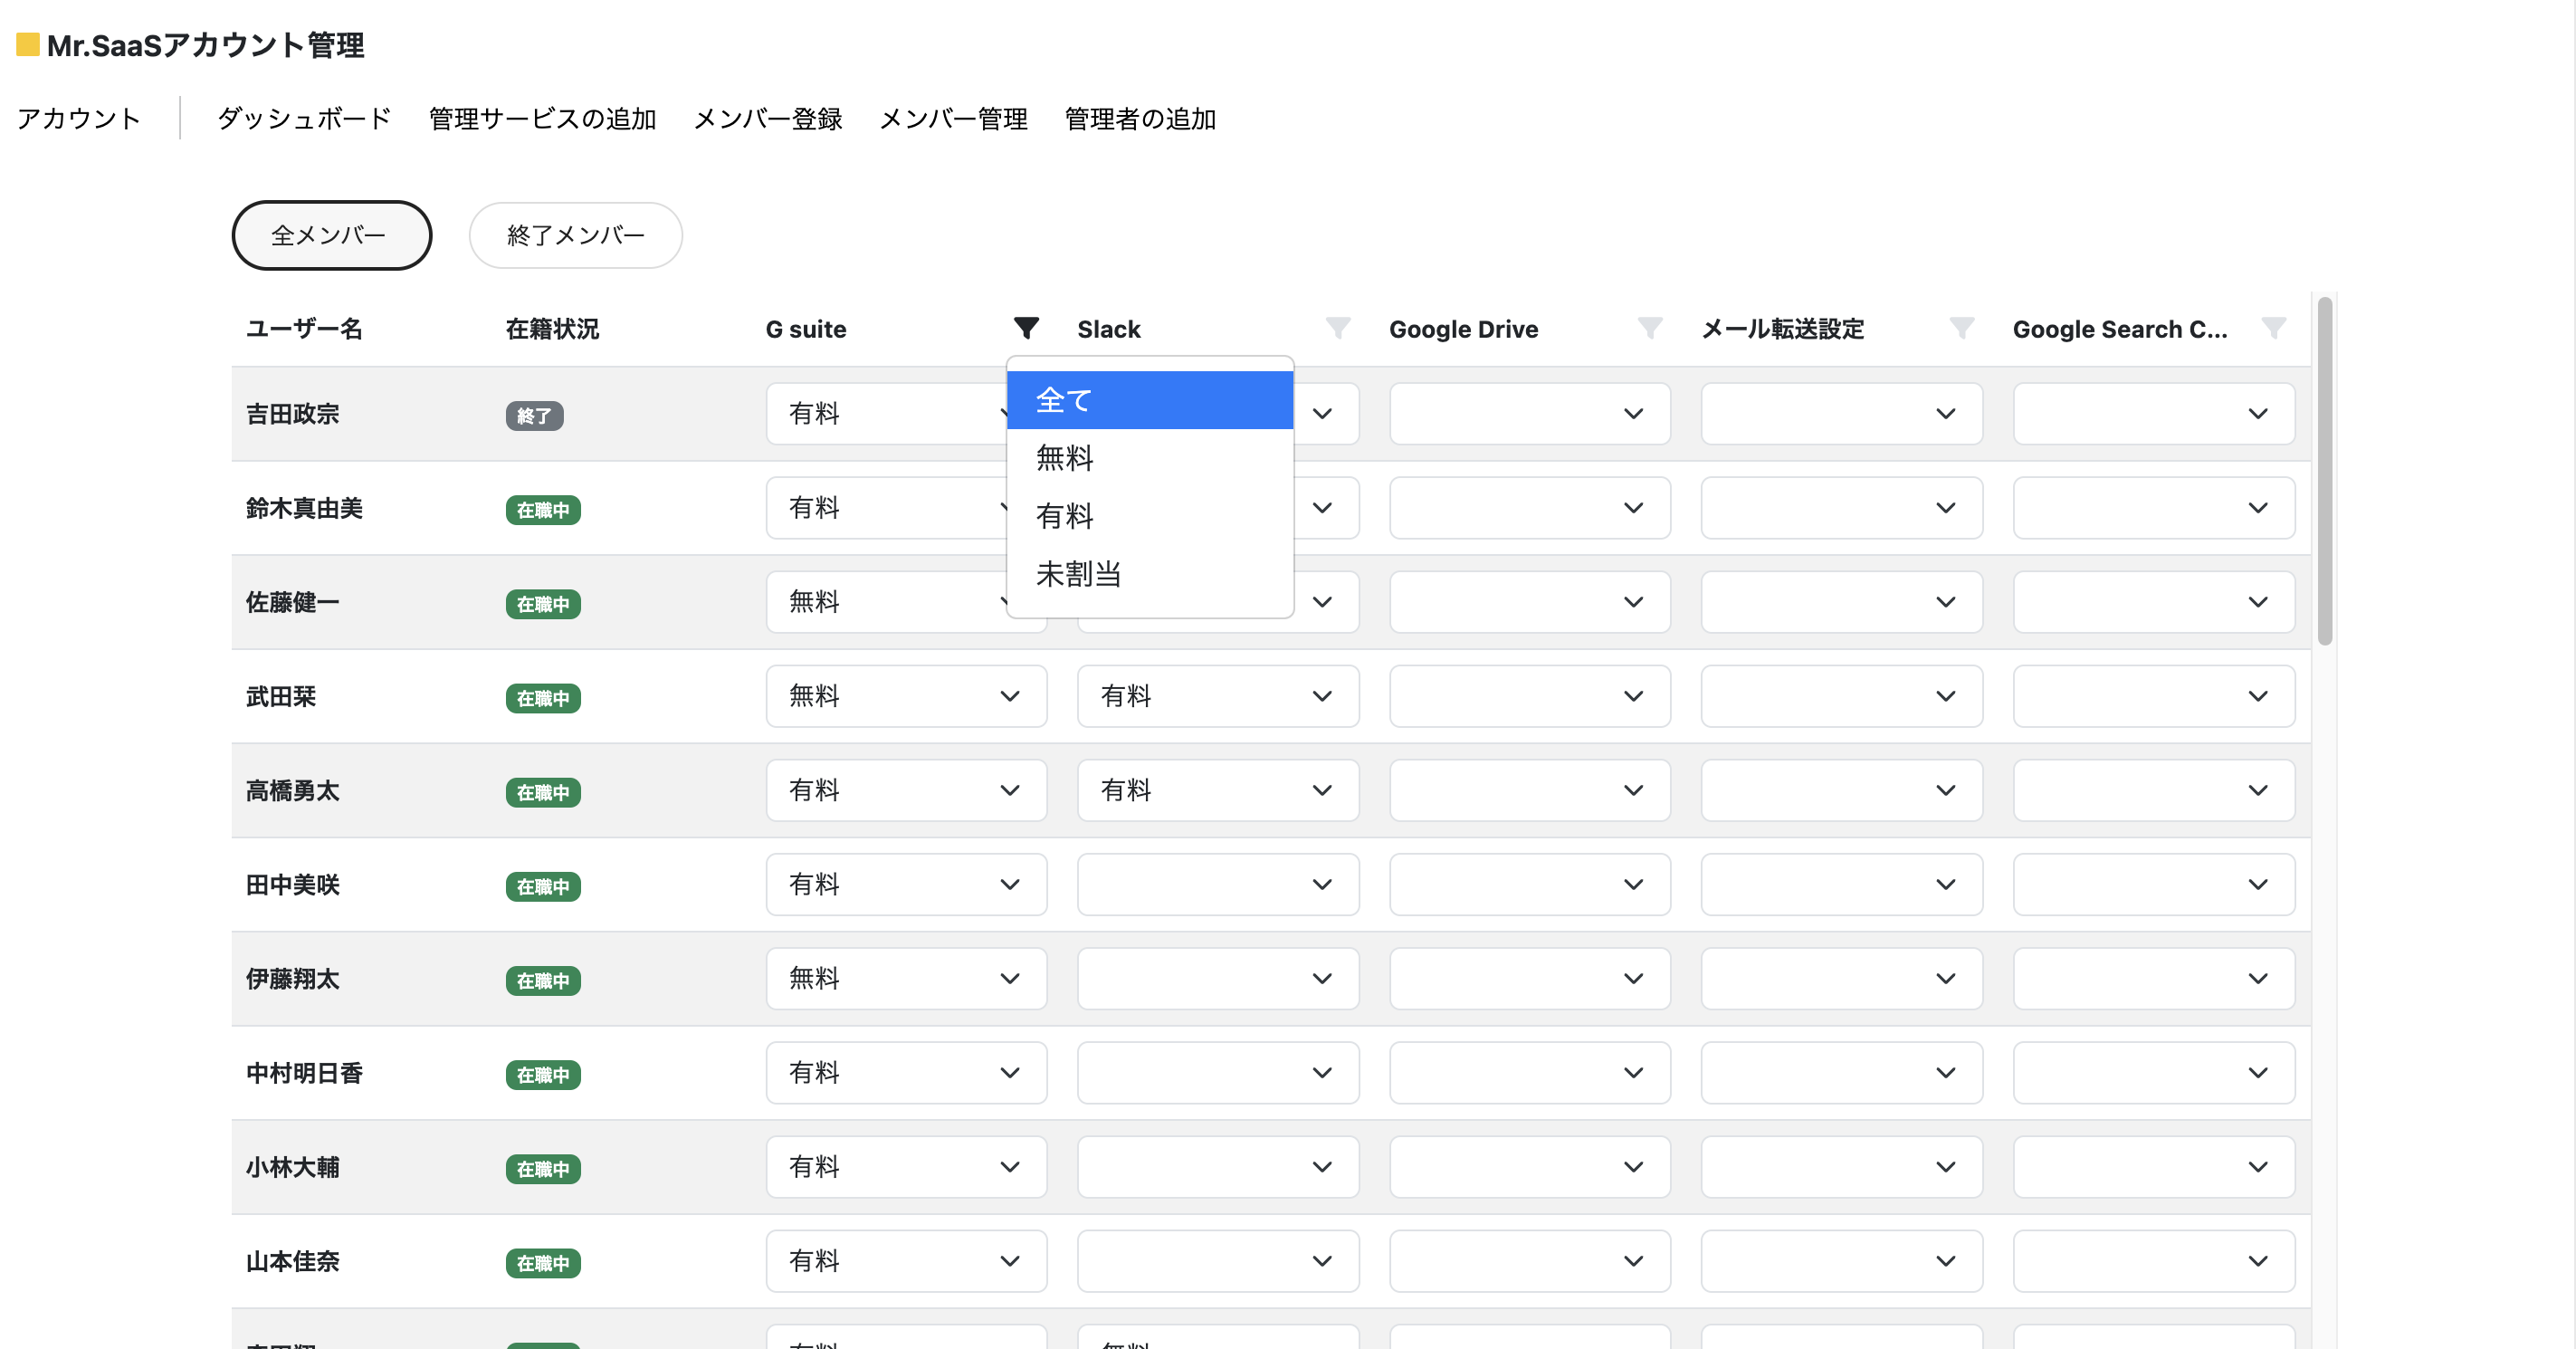
Task: Click the Google Search C... filter icon
Action: [2274, 328]
